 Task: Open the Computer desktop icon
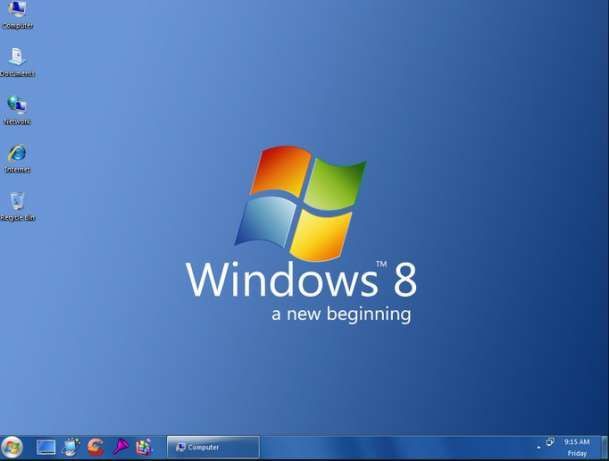17,15
